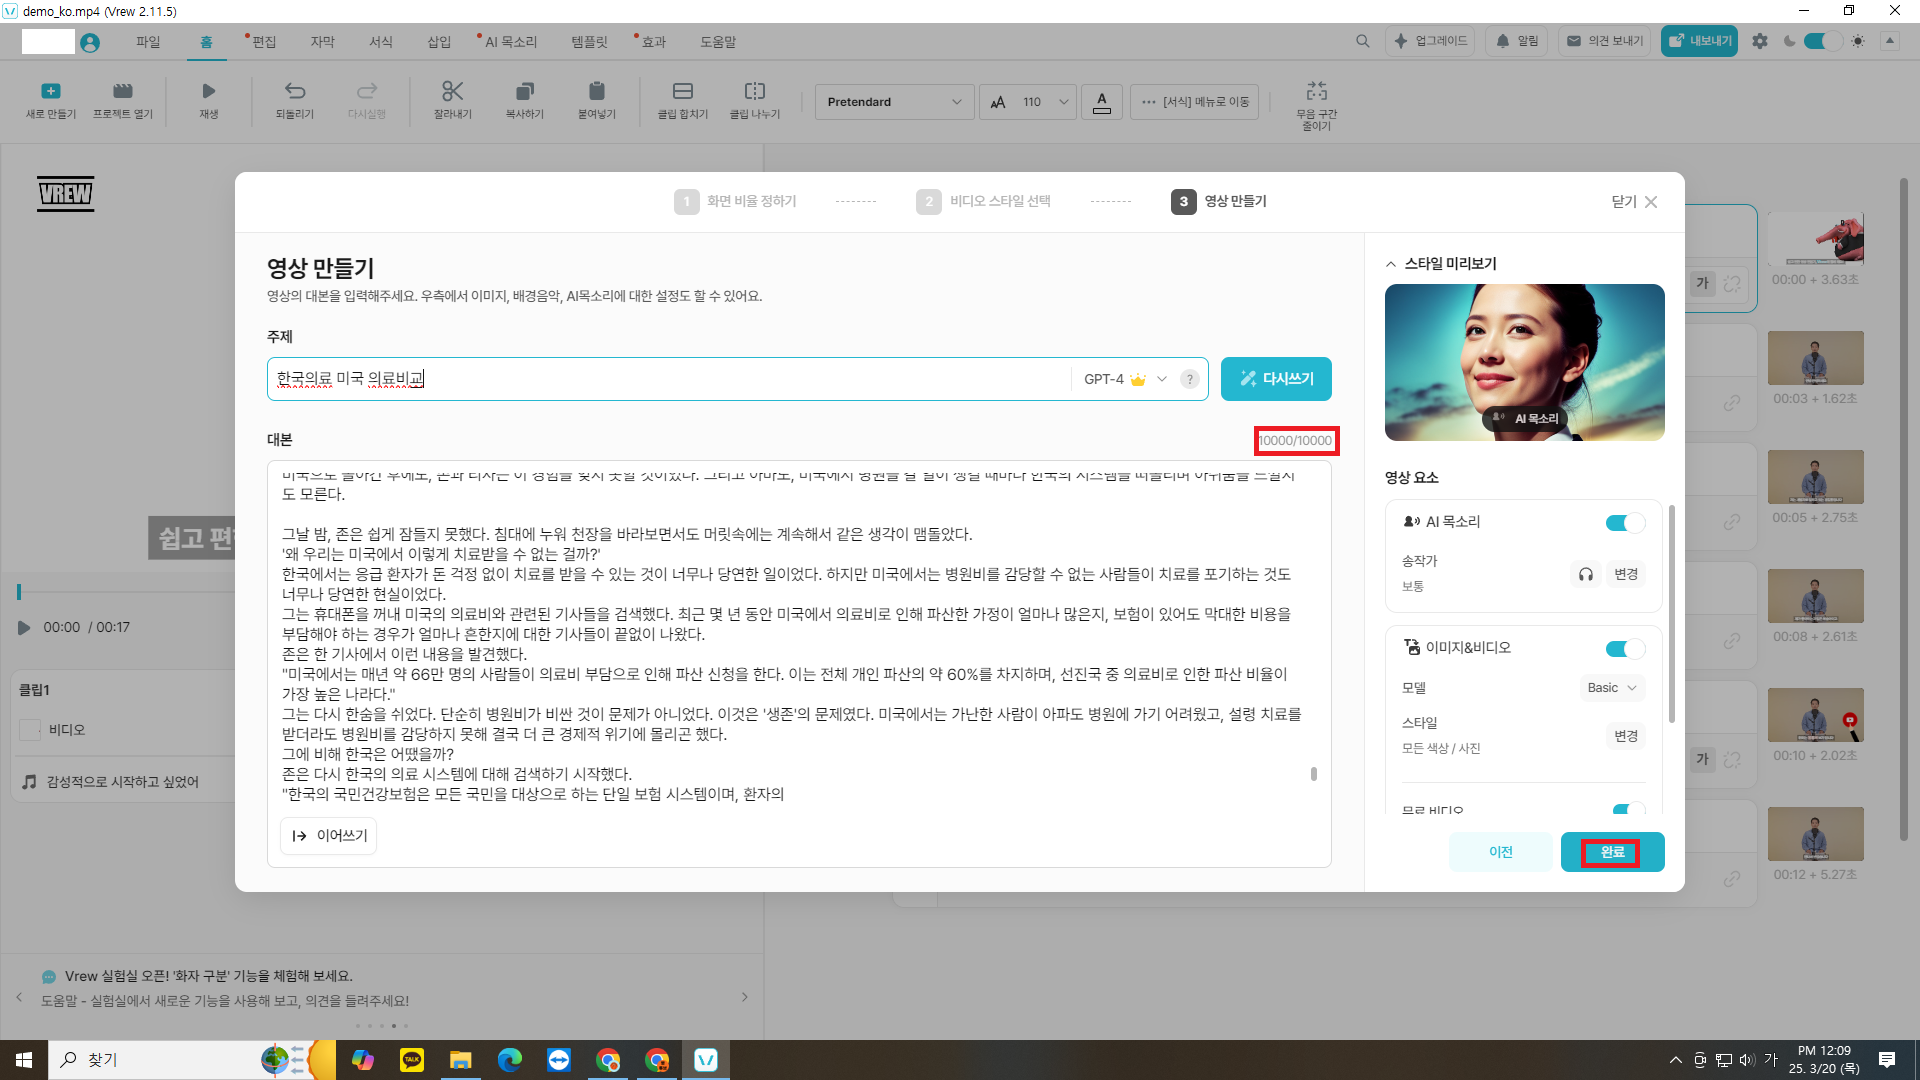The width and height of the screenshot is (1920, 1080).
Task: Collapse the 스타일 미리보기 section
Action: [x=1391, y=264]
